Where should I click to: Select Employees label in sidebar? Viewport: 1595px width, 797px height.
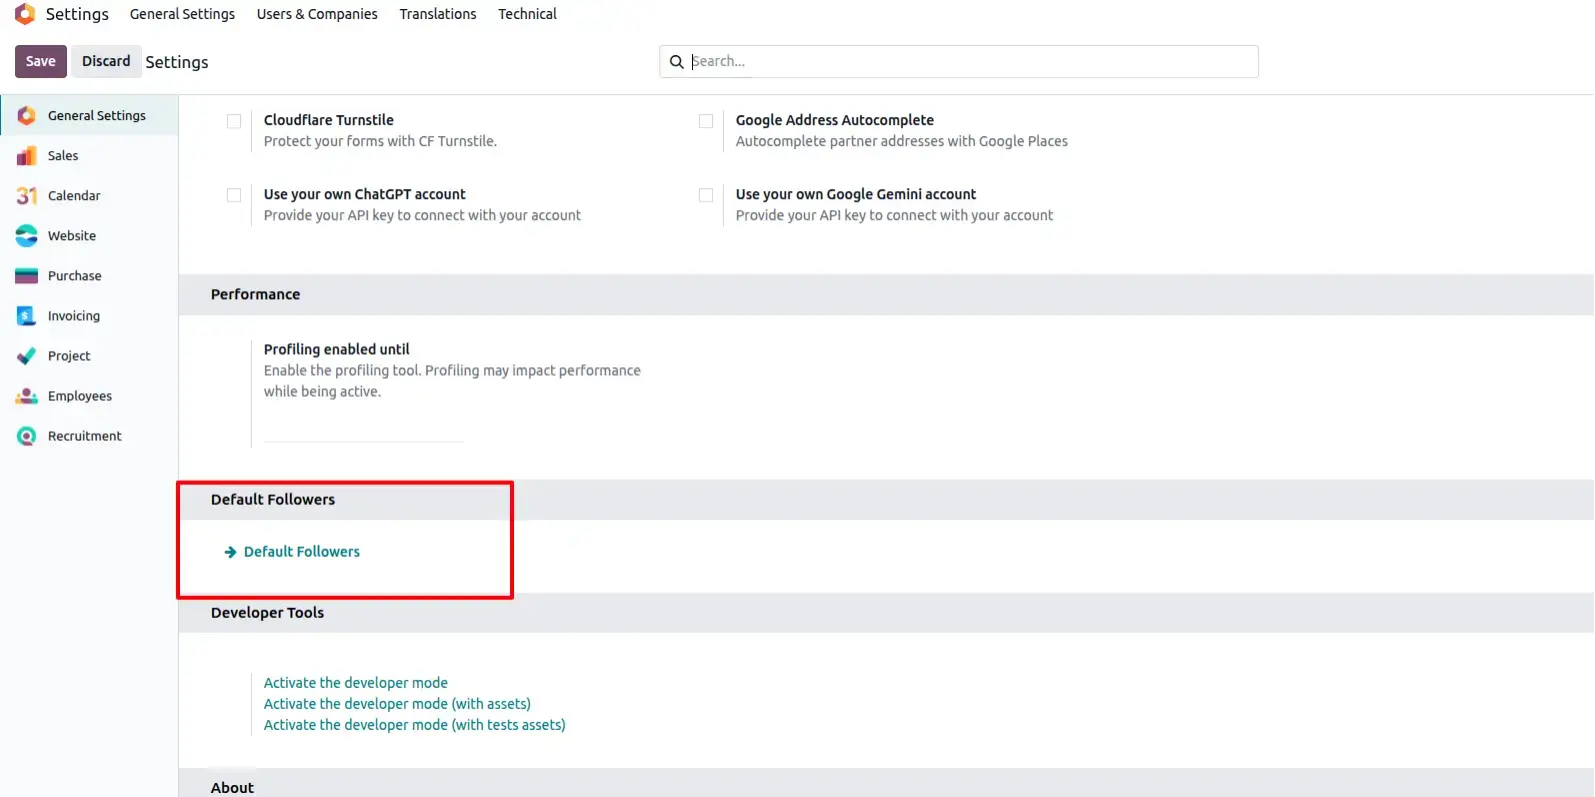[x=80, y=396]
